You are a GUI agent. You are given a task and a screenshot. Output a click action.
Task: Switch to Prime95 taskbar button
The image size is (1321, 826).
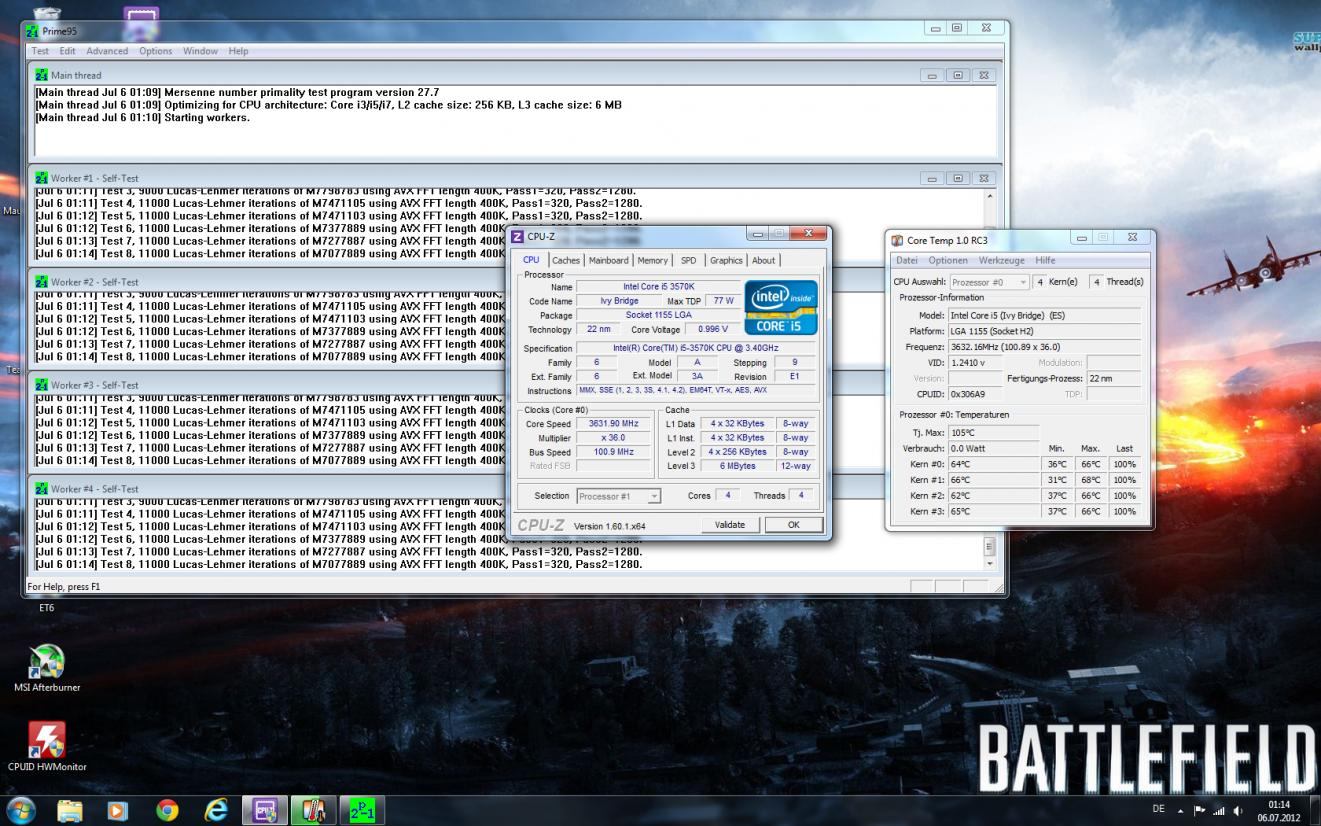click(x=360, y=810)
